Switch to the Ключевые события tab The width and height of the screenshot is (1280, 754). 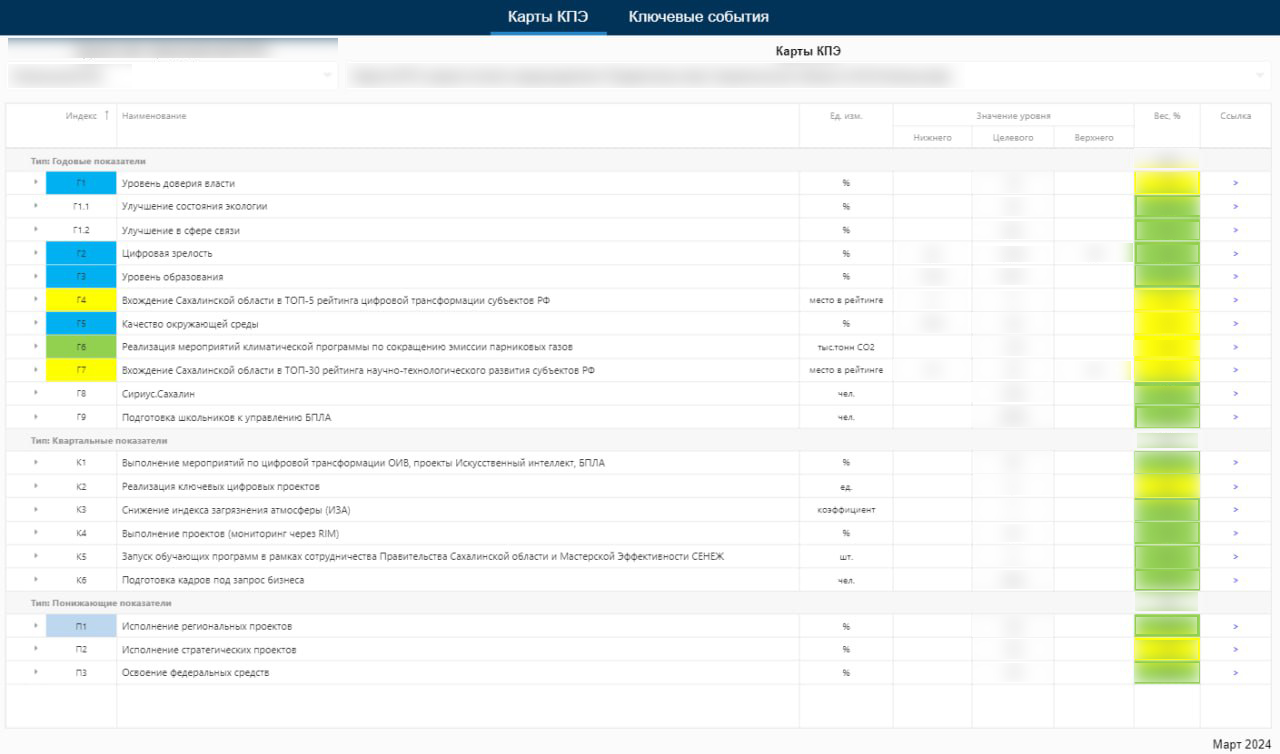(698, 17)
